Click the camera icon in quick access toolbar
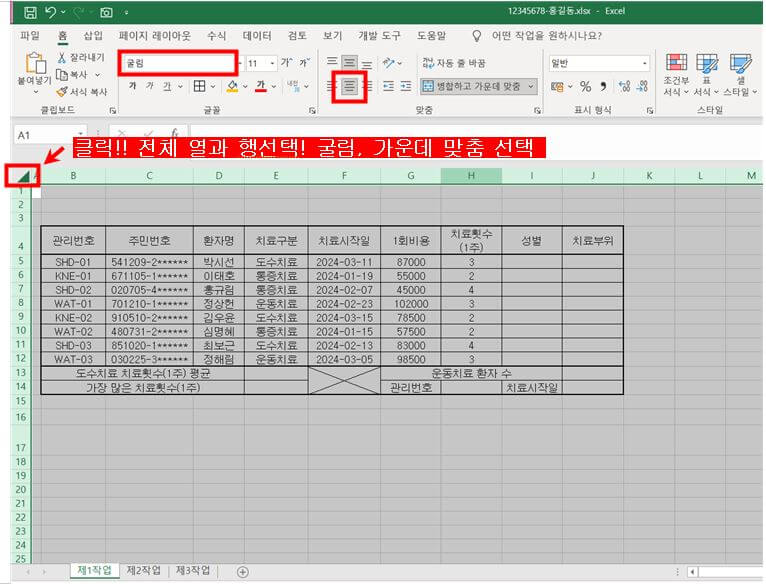This screenshot has height=584, width=766. (106, 12)
